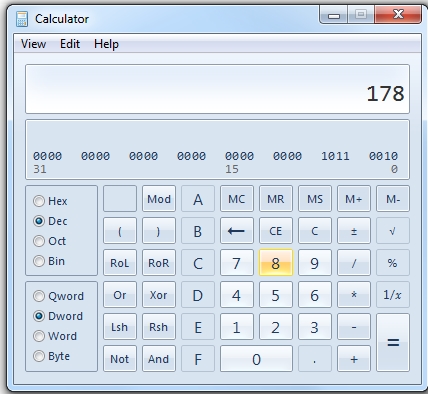428x394 pixels.
Task: Click the hex digit D button
Action: (198, 295)
